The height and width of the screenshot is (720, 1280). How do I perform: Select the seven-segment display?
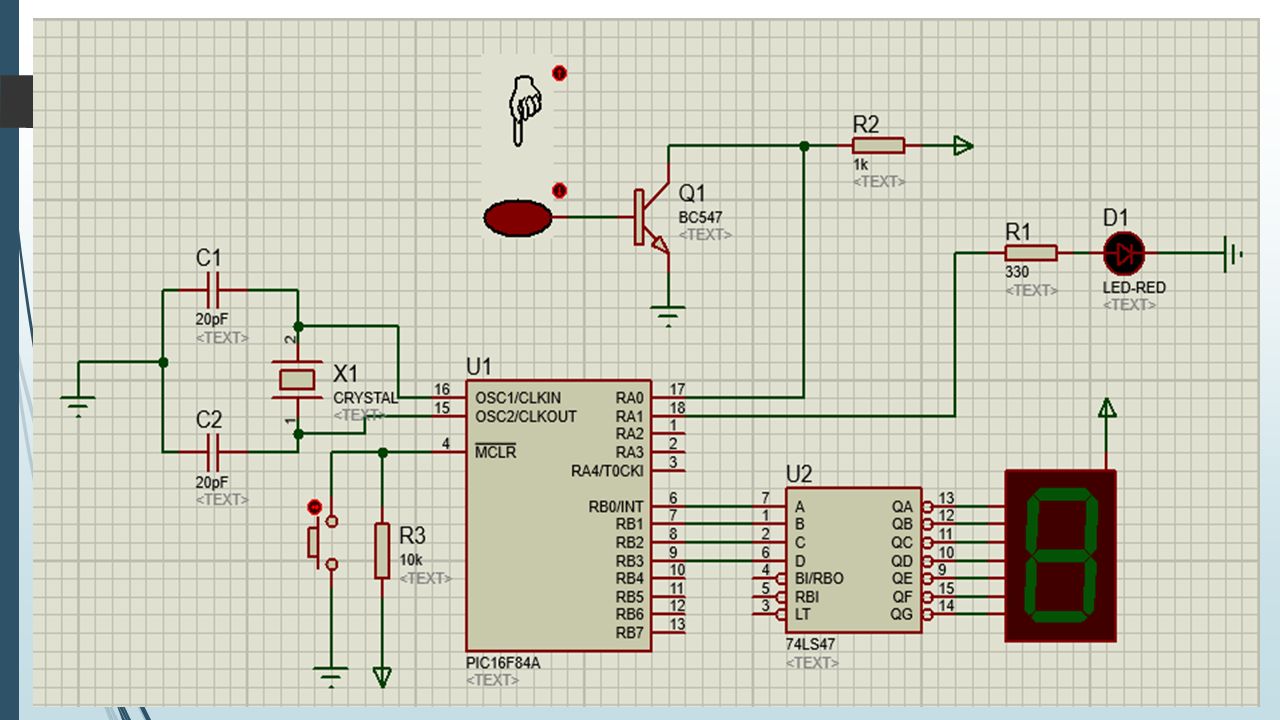(1060, 556)
